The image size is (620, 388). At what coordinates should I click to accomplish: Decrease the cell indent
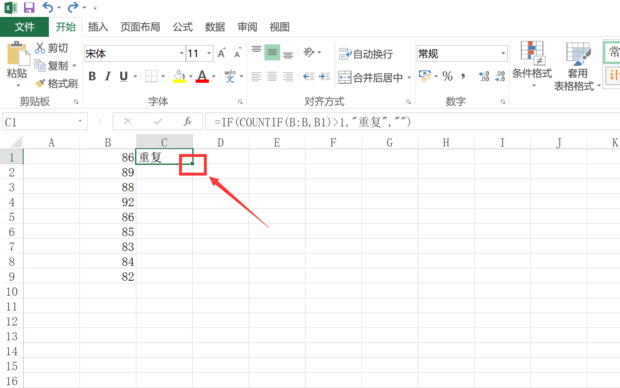[x=308, y=76]
